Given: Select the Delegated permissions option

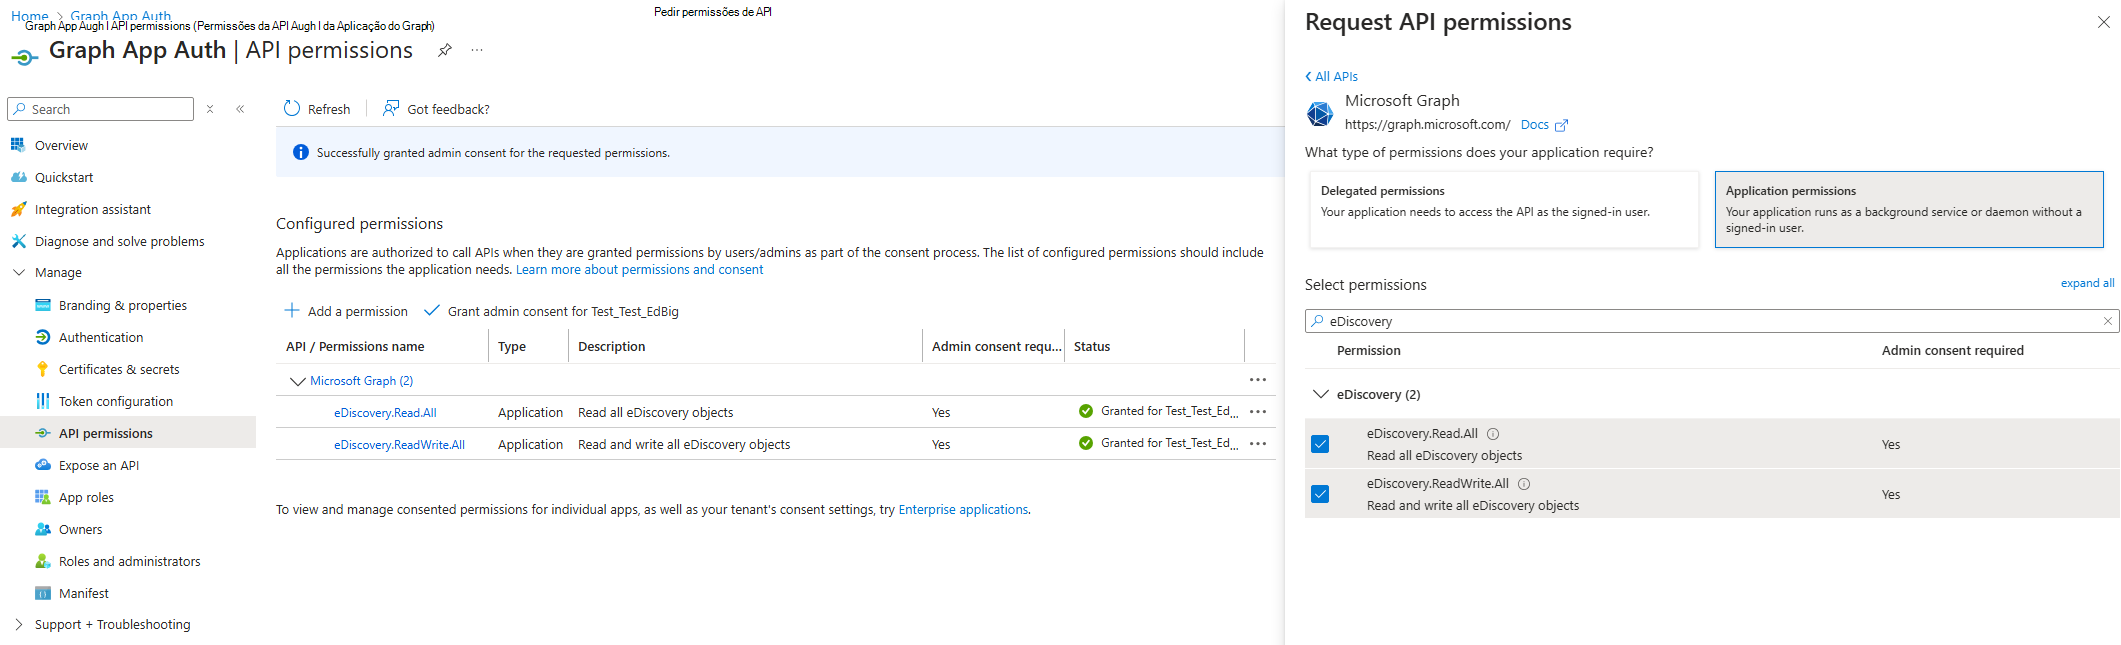Looking at the screenshot, I should (x=1503, y=209).
